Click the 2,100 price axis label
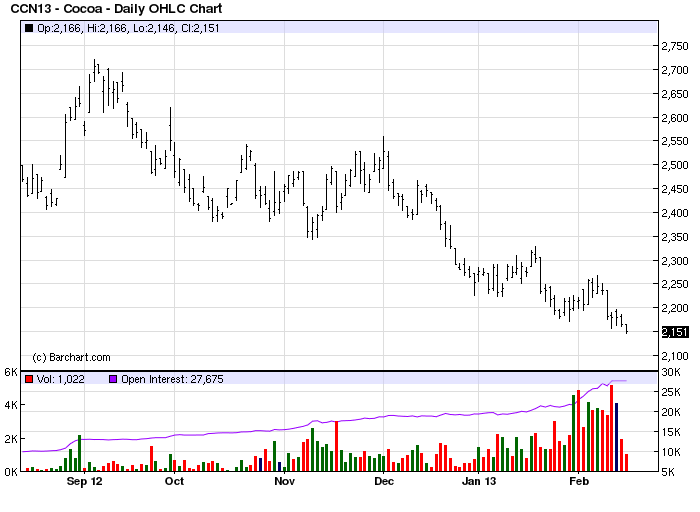The image size is (700, 512). (675, 356)
